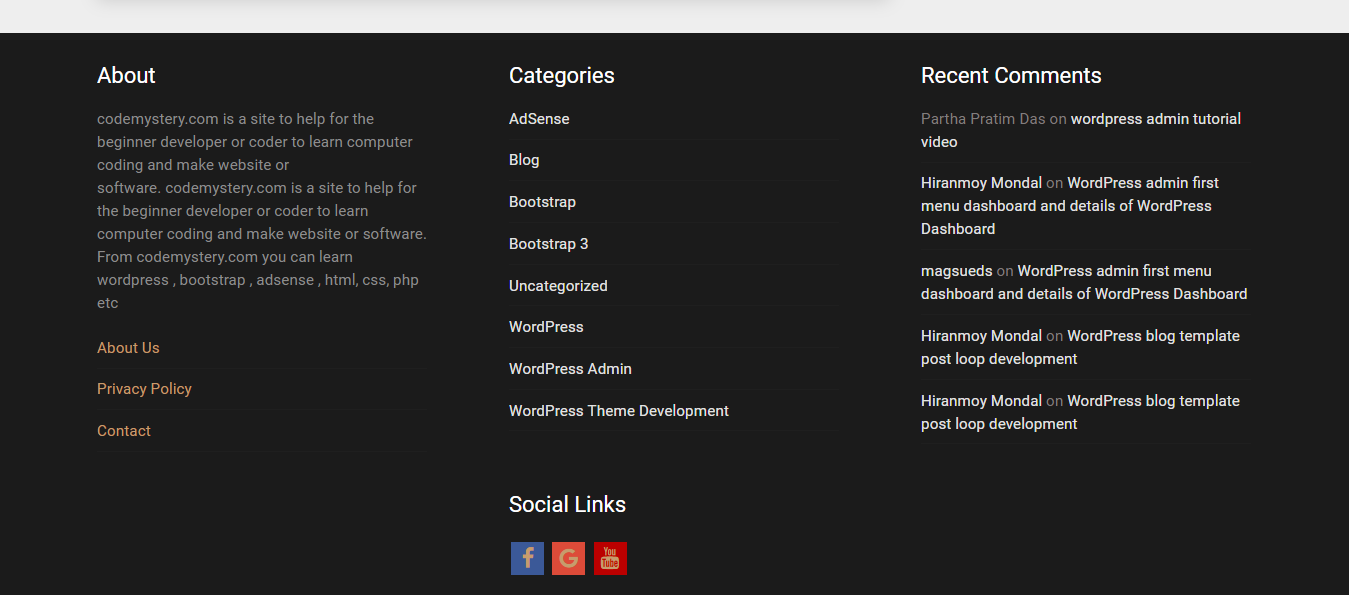Browse the WordPress Theme Development category
The image size is (1349, 595).
point(618,410)
